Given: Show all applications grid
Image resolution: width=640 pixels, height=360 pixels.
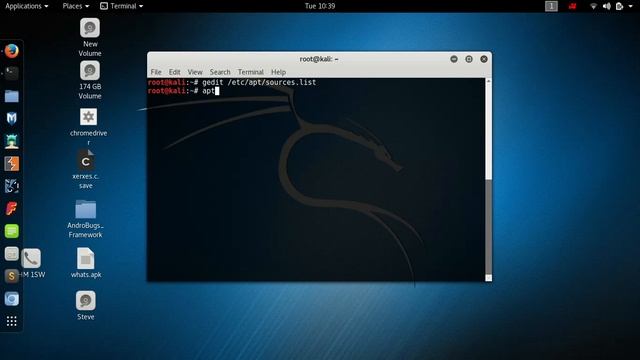Looking at the screenshot, I should pyautogui.click(x=11, y=321).
